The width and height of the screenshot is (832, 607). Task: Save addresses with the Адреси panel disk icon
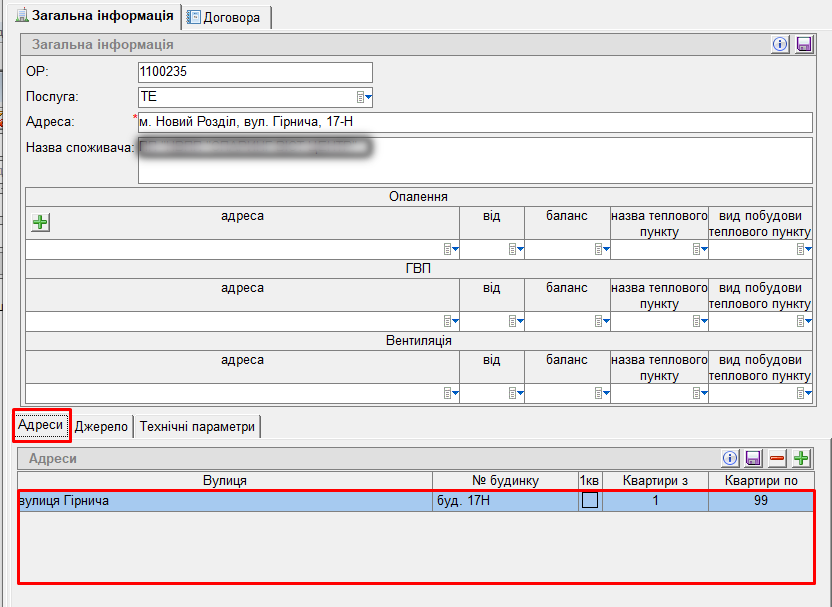(x=754, y=458)
